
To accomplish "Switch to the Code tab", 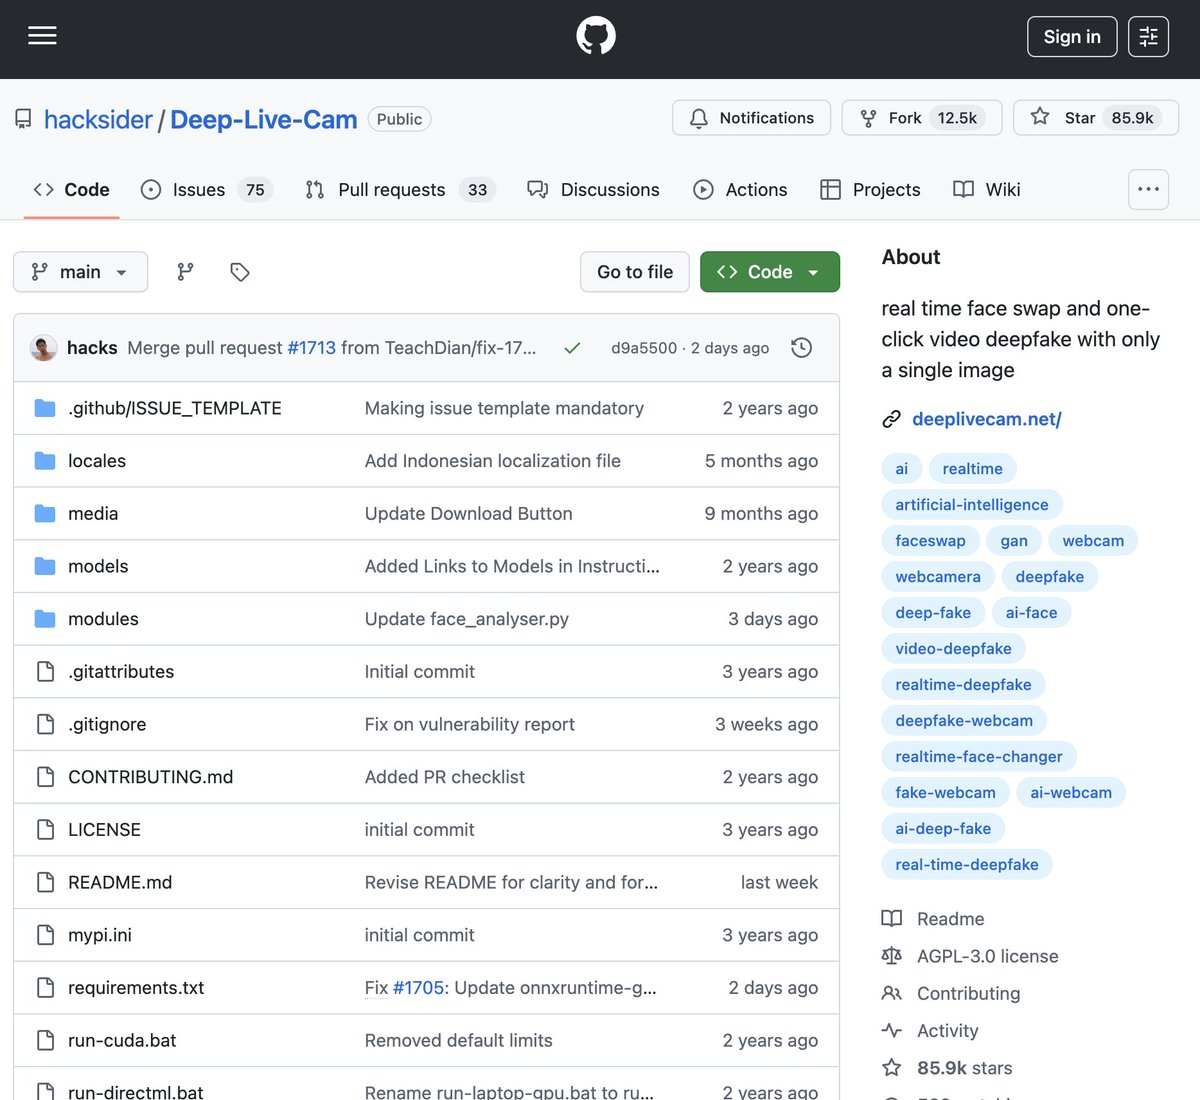I will 71,190.
